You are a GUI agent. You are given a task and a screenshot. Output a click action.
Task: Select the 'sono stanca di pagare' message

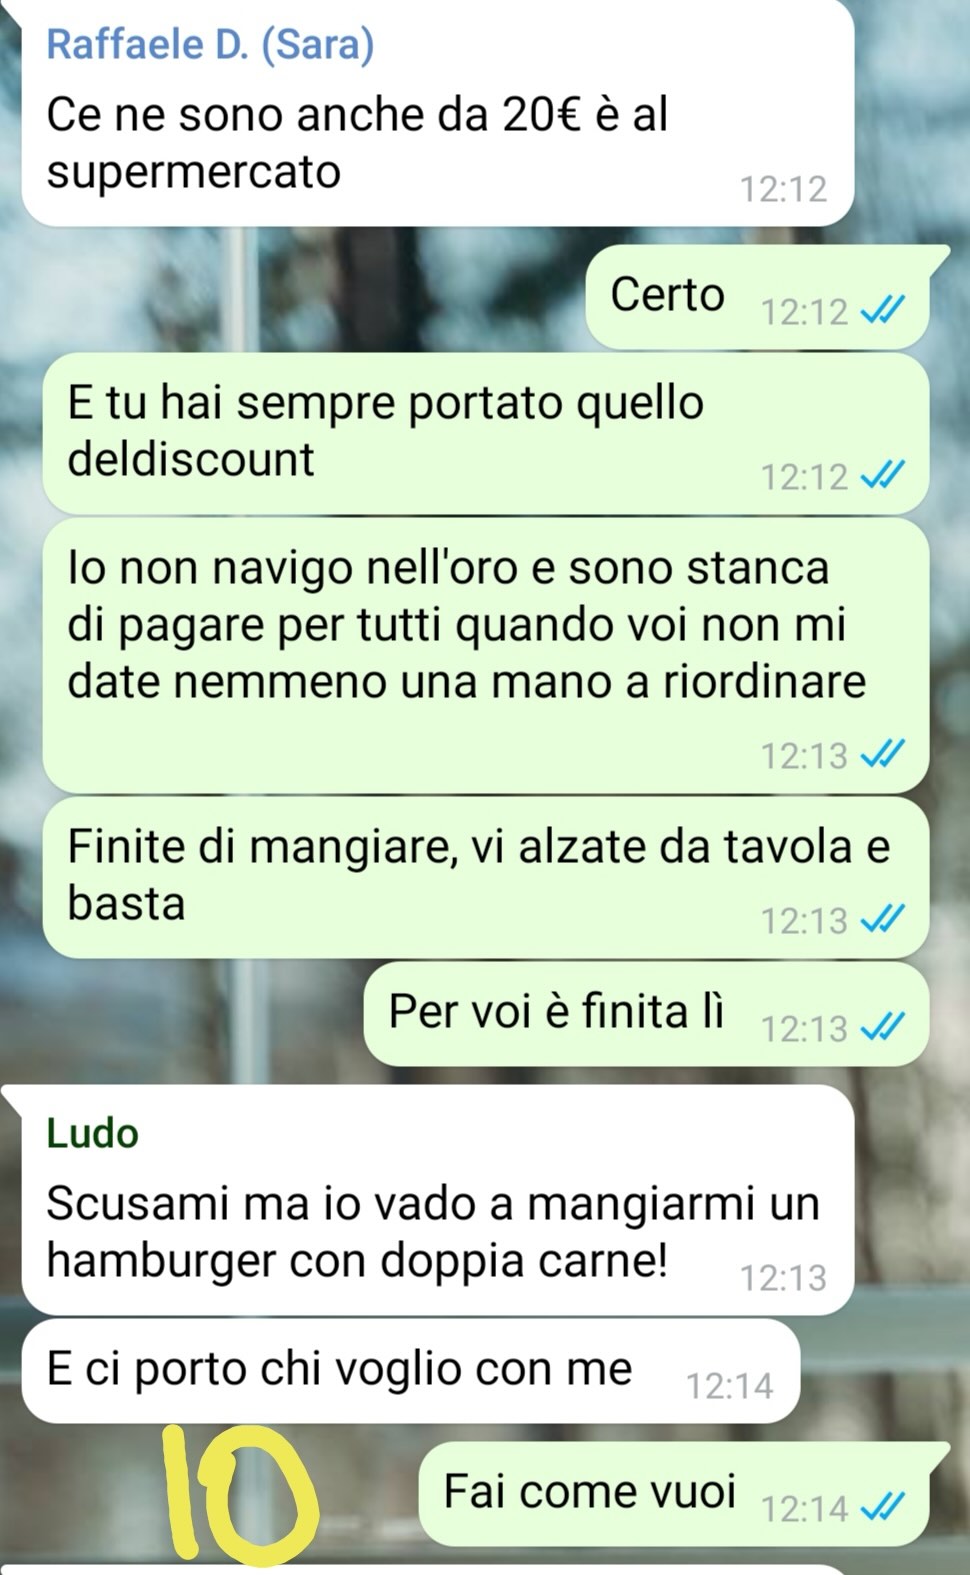486,655
